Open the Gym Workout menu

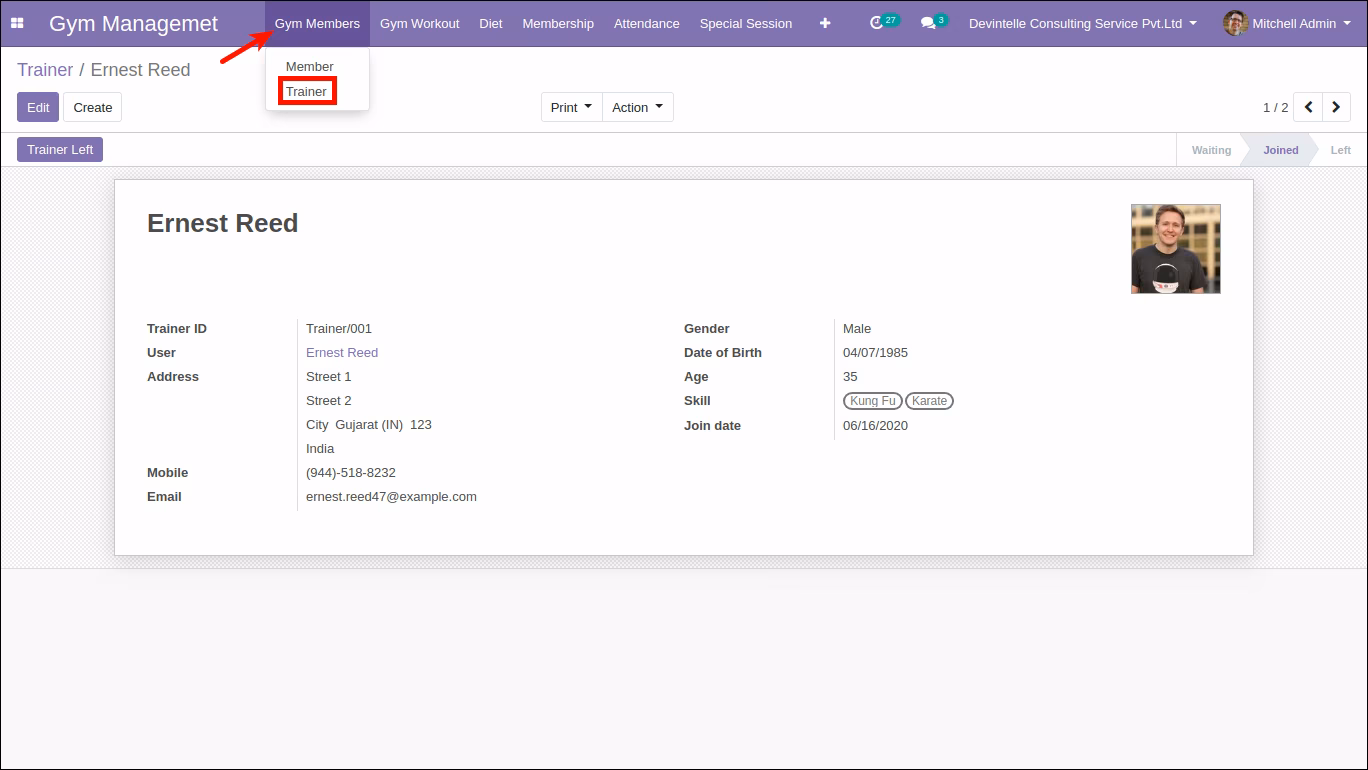420,23
